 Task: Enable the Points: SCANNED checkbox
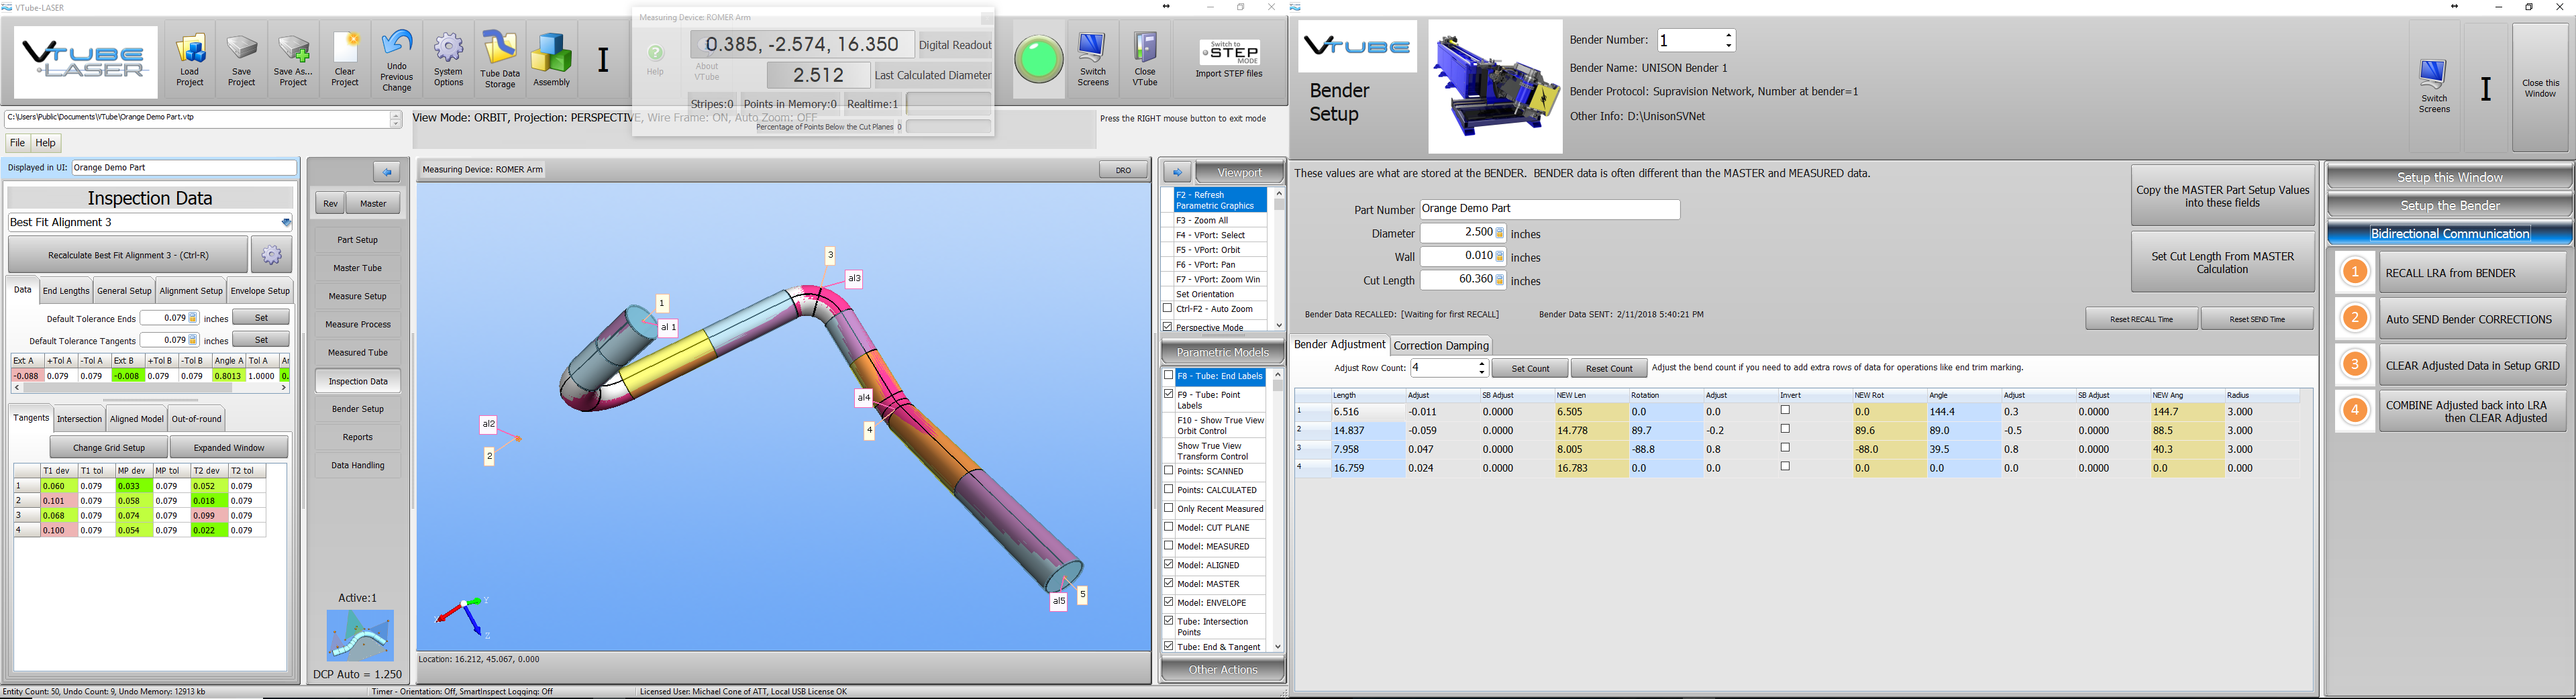(x=1168, y=471)
